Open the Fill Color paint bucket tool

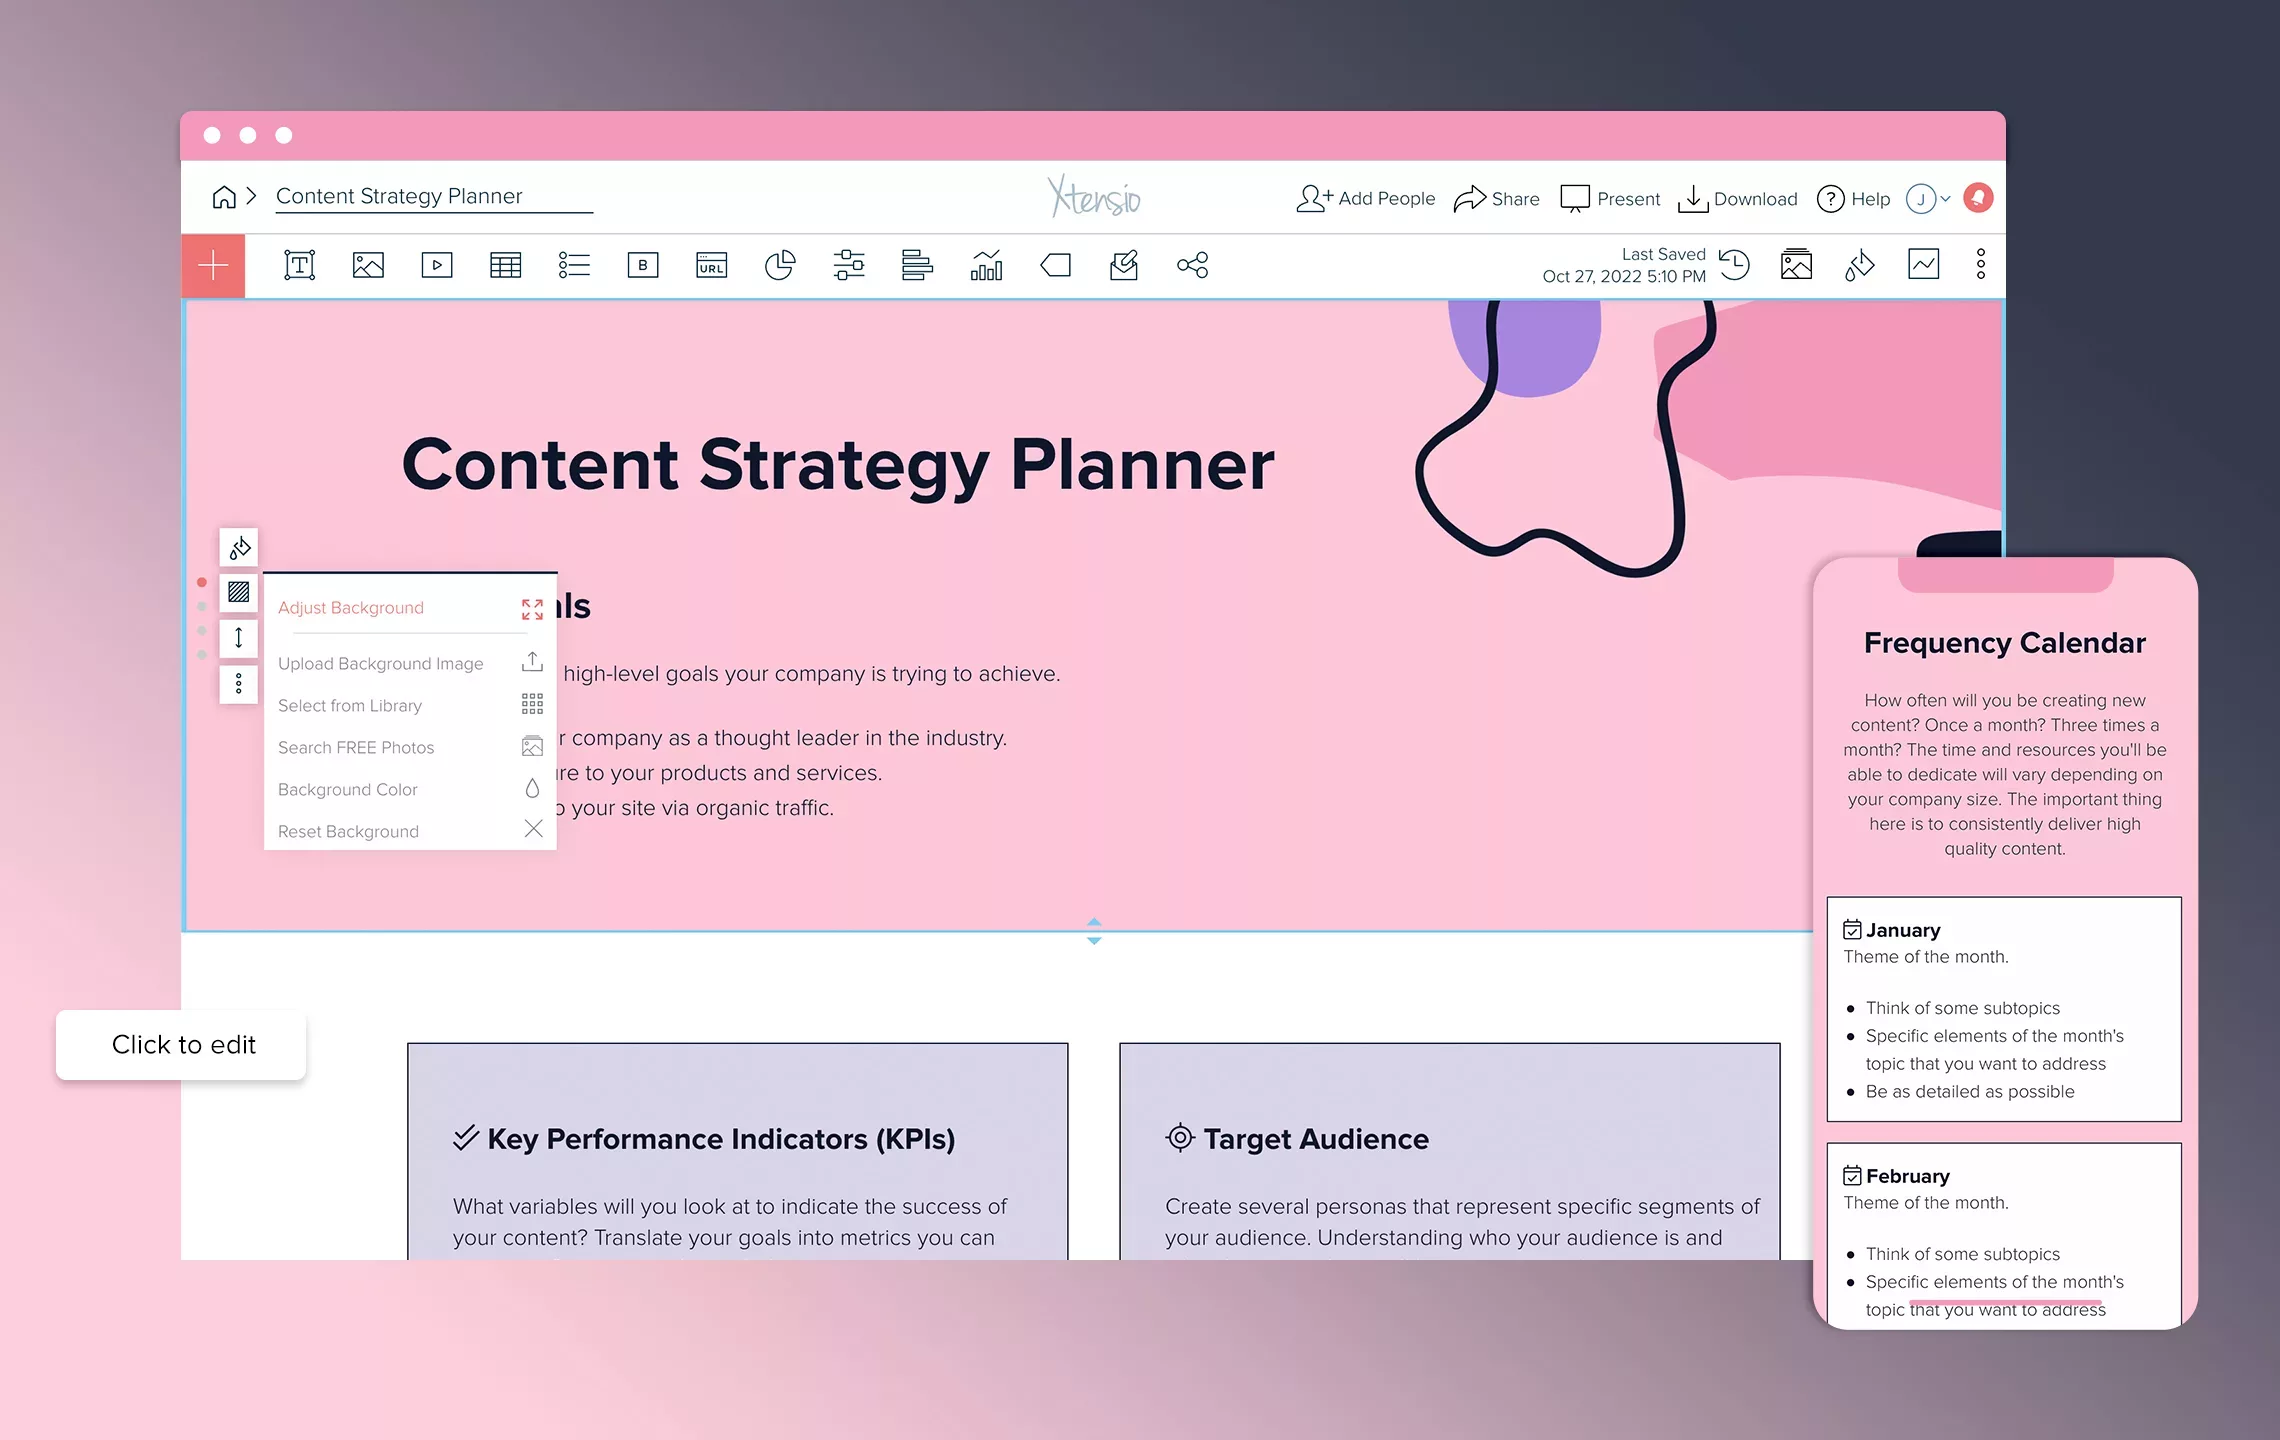coord(1859,265)
